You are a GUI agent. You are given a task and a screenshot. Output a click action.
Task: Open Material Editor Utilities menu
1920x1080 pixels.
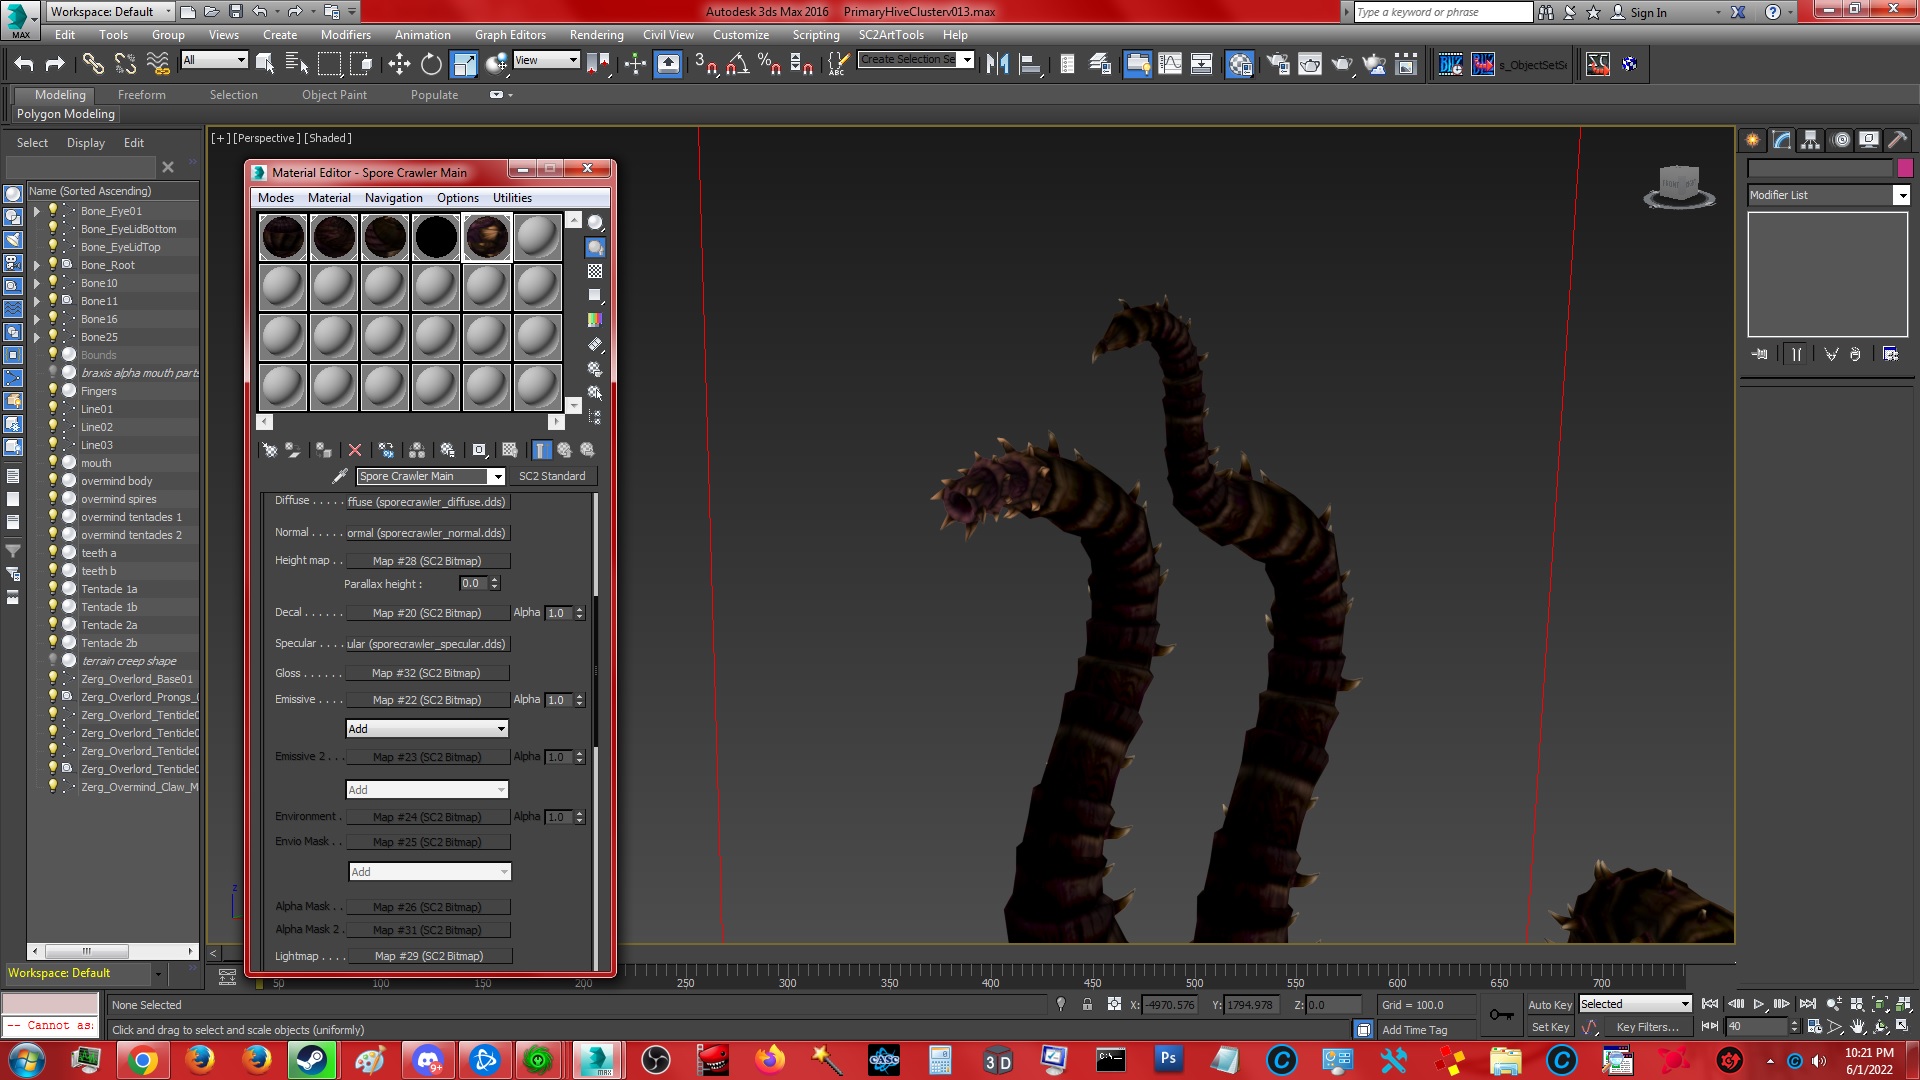pyautogui.click(x=512, y=198)
